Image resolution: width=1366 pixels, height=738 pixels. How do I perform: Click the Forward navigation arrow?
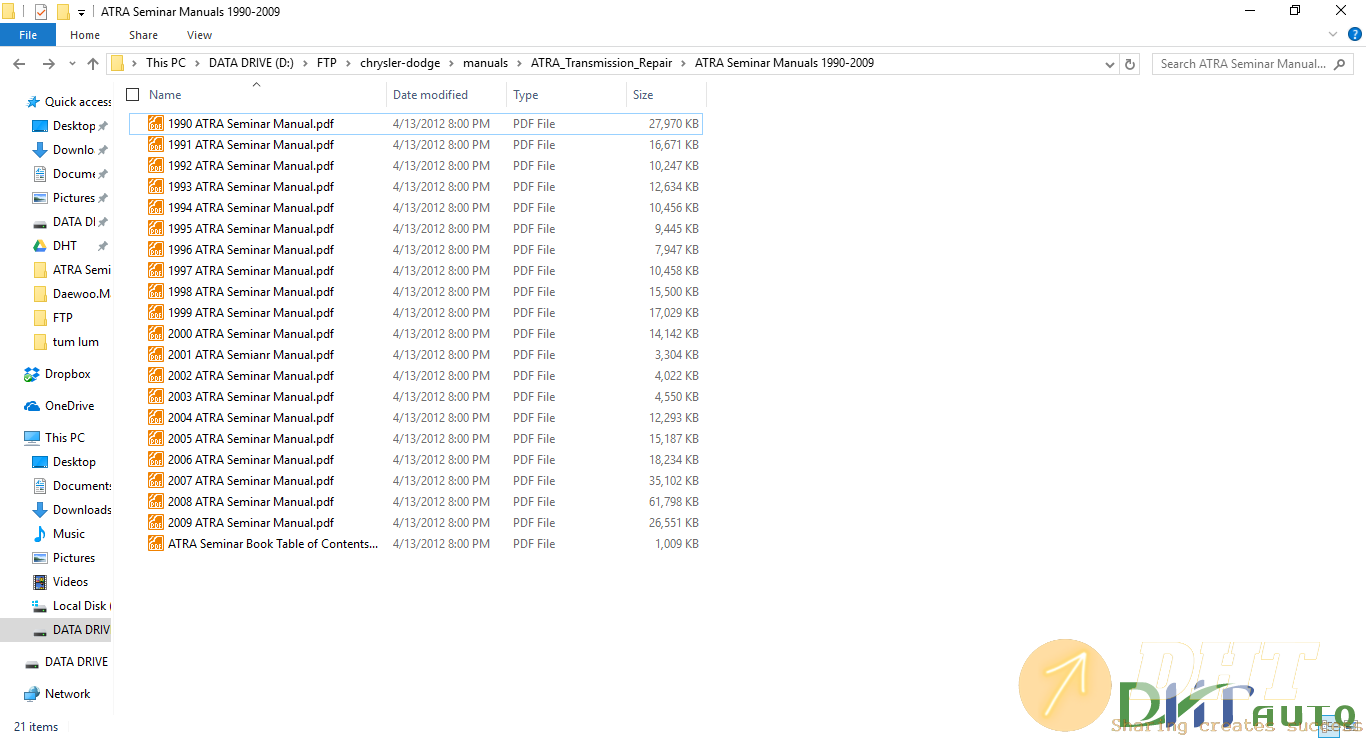[x=48, y=63]
